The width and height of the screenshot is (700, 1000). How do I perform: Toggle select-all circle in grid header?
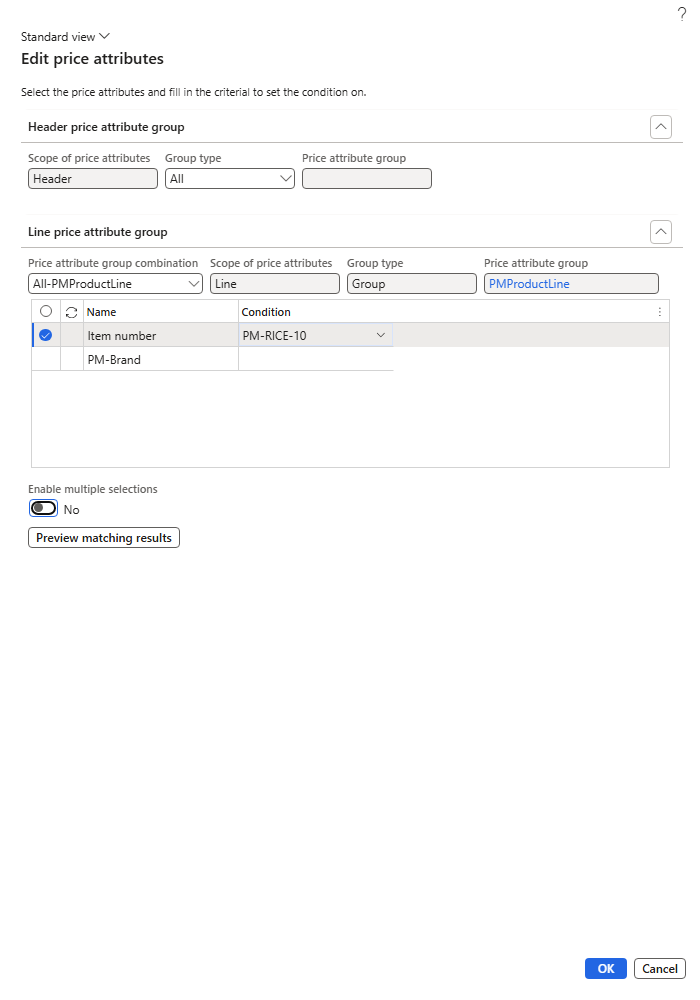click(46, 311)
